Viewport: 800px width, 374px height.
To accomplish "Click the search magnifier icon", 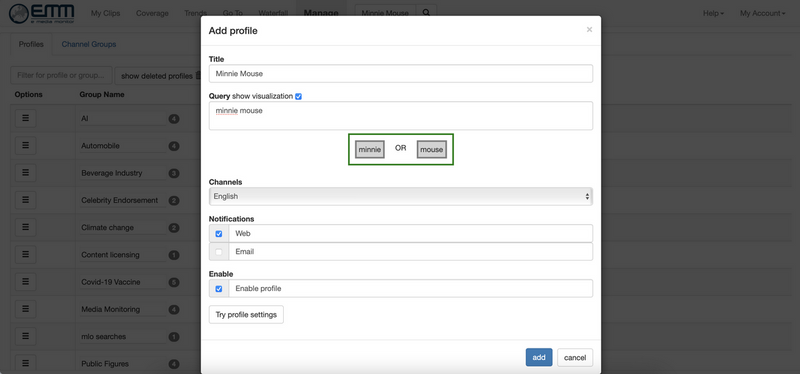I will [426, 13].
